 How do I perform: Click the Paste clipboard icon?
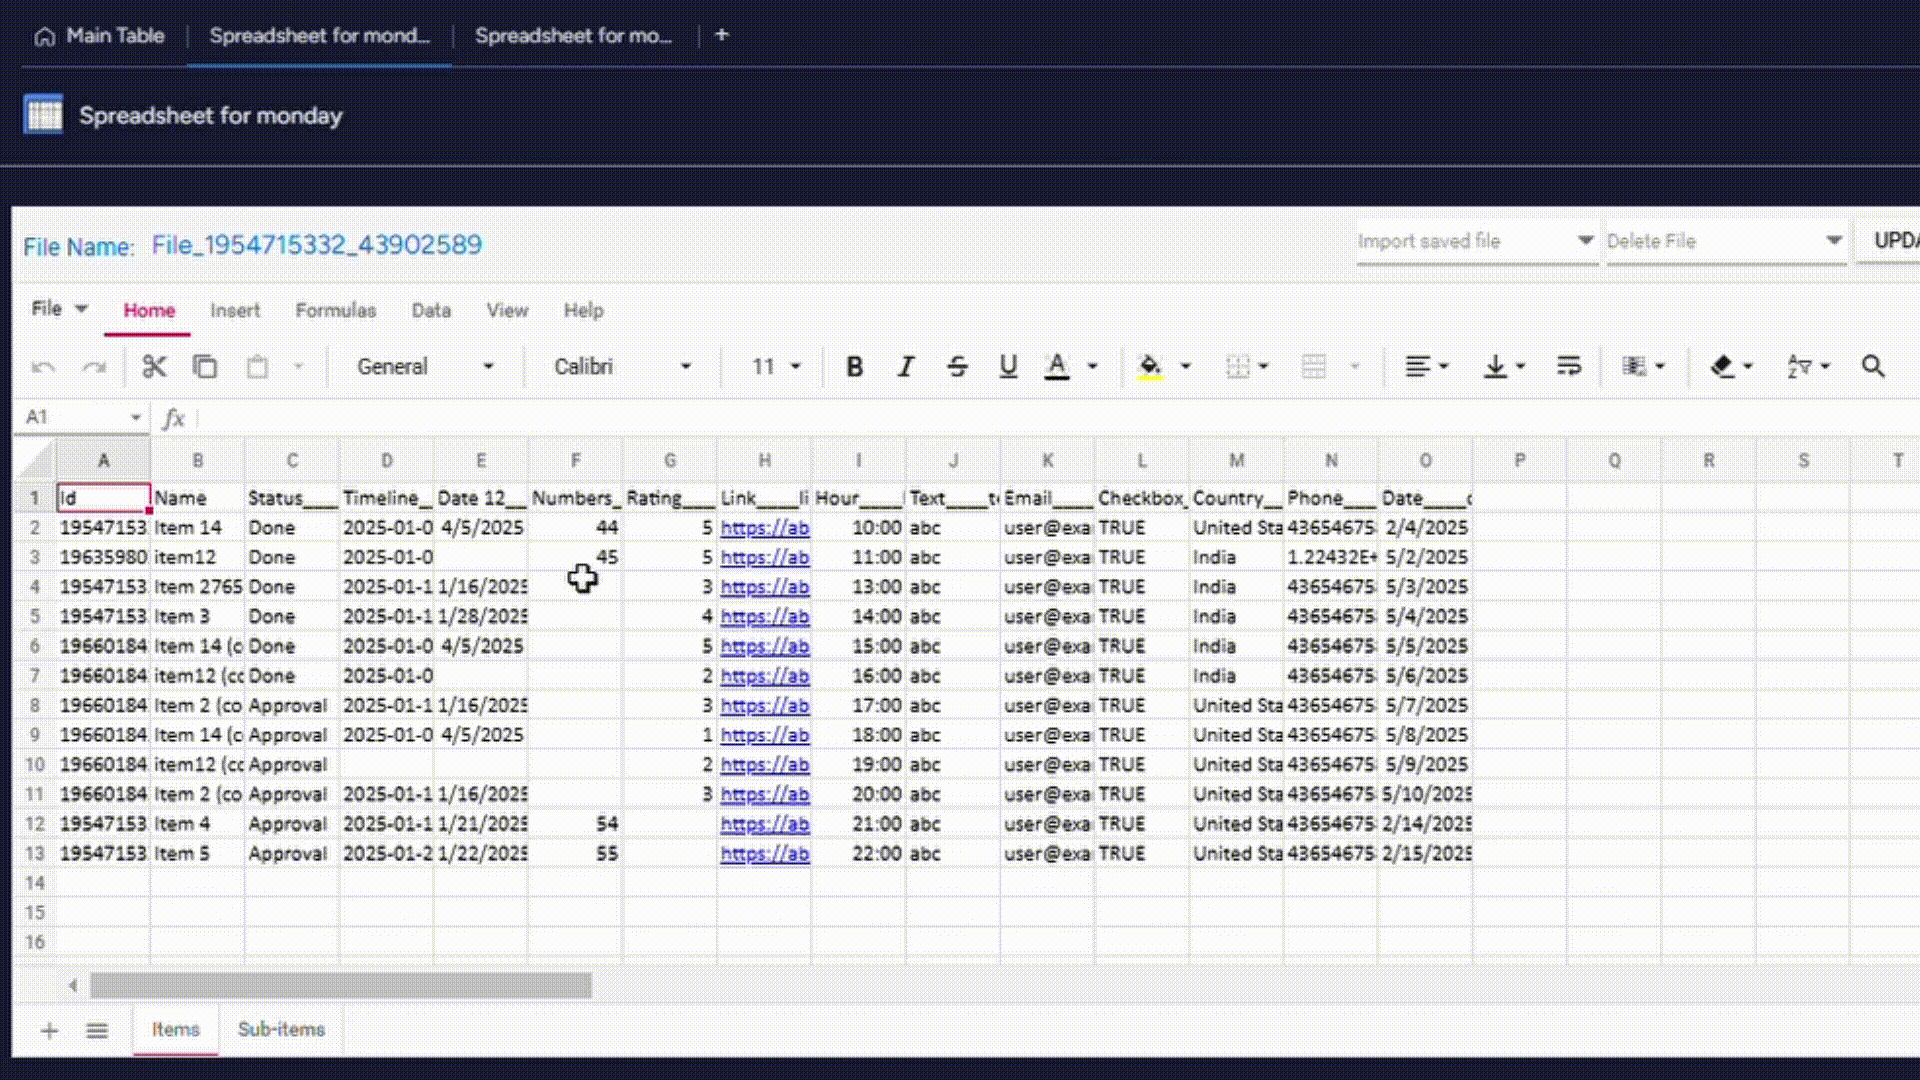pos(257,367)
